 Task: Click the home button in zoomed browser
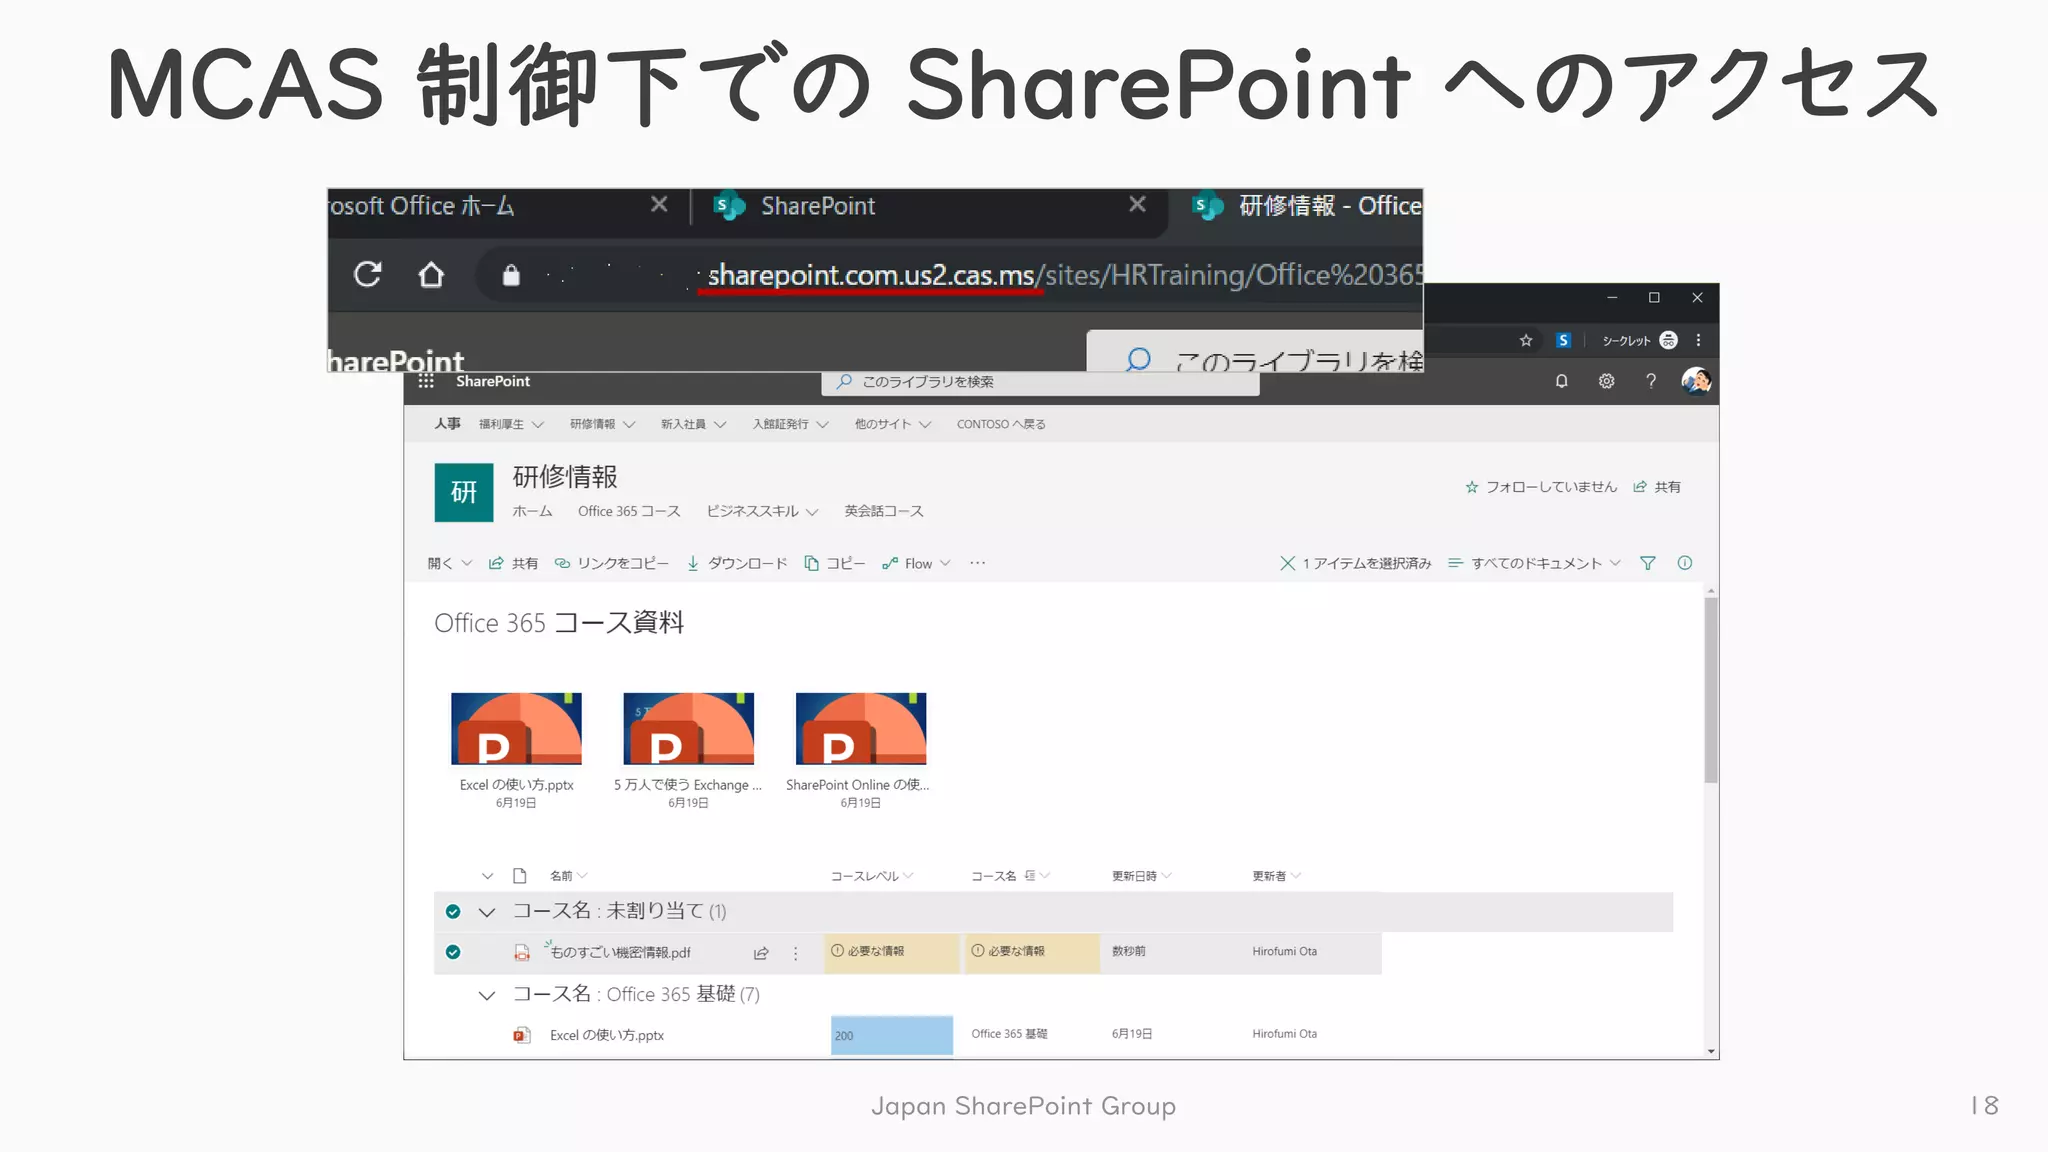pyautogui.click(x=431, y=274)
